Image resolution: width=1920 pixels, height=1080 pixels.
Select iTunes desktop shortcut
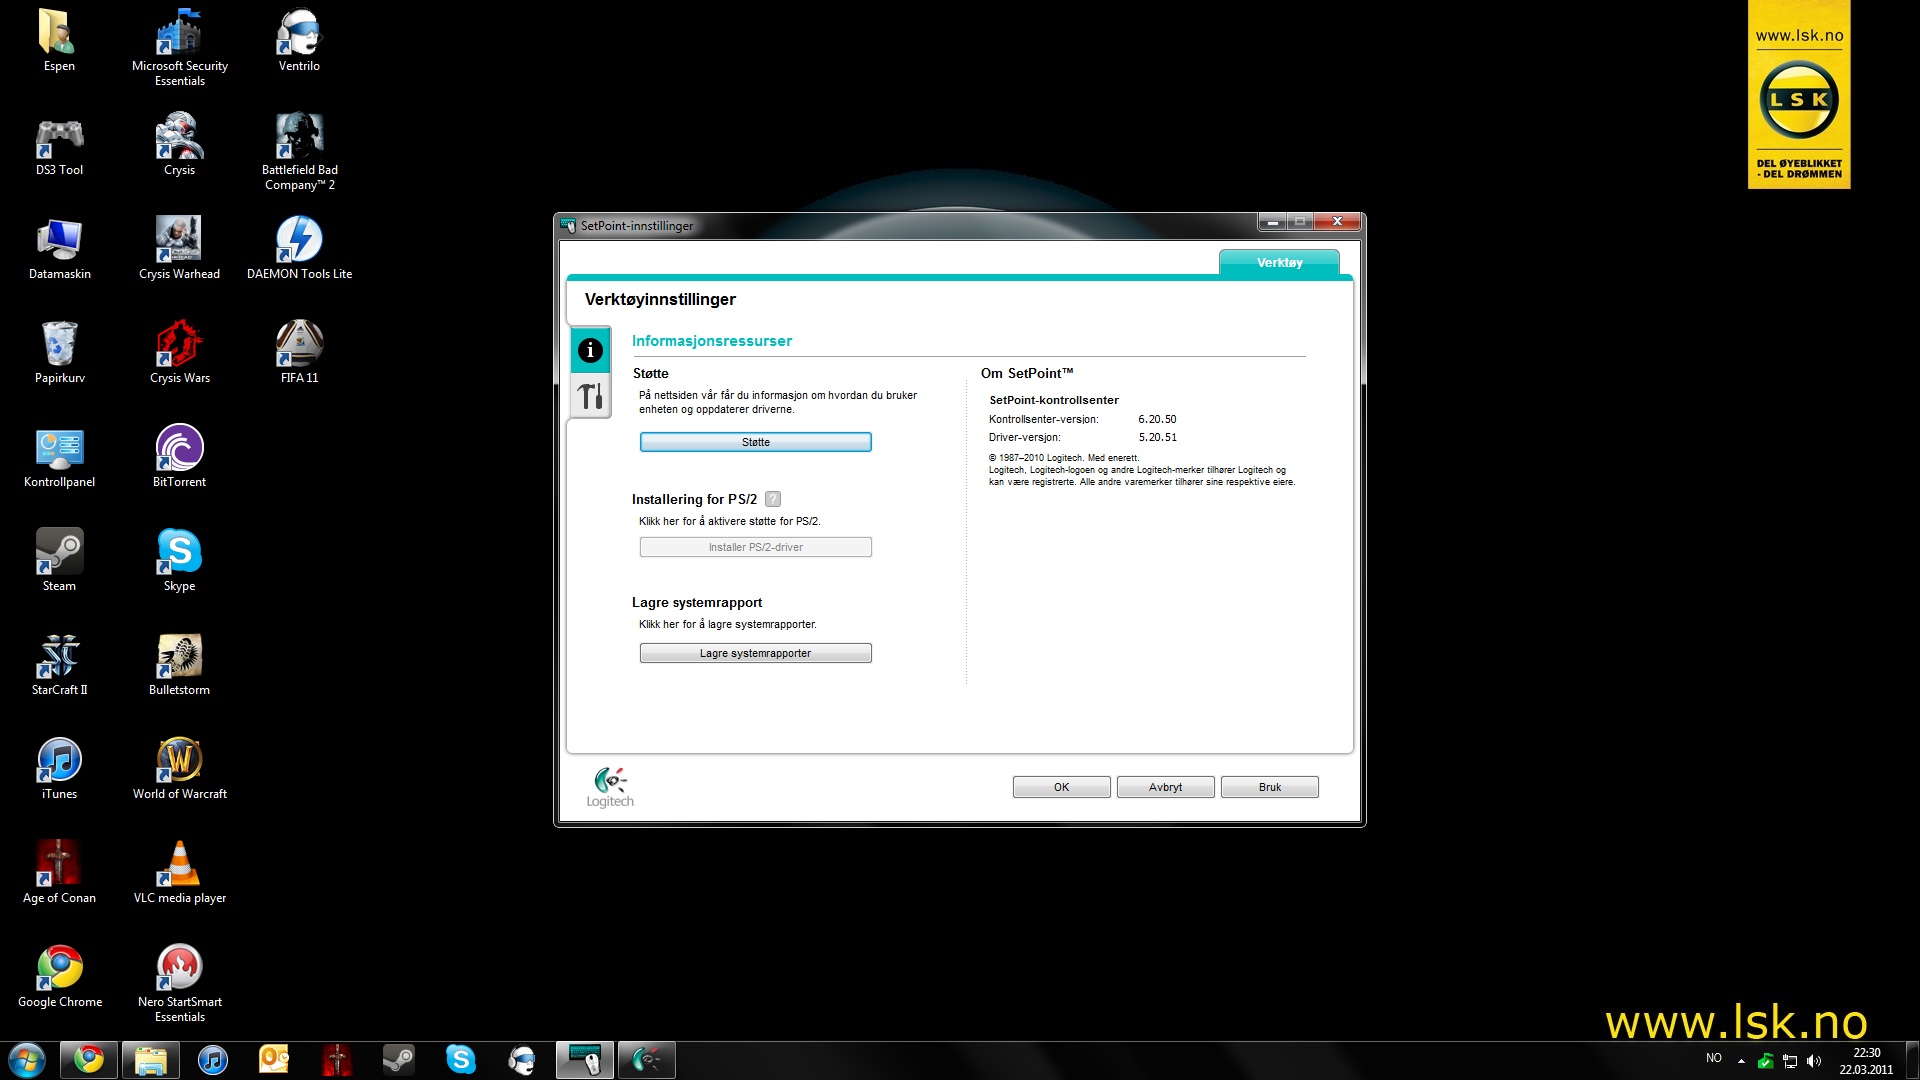(x=59, y=770)
